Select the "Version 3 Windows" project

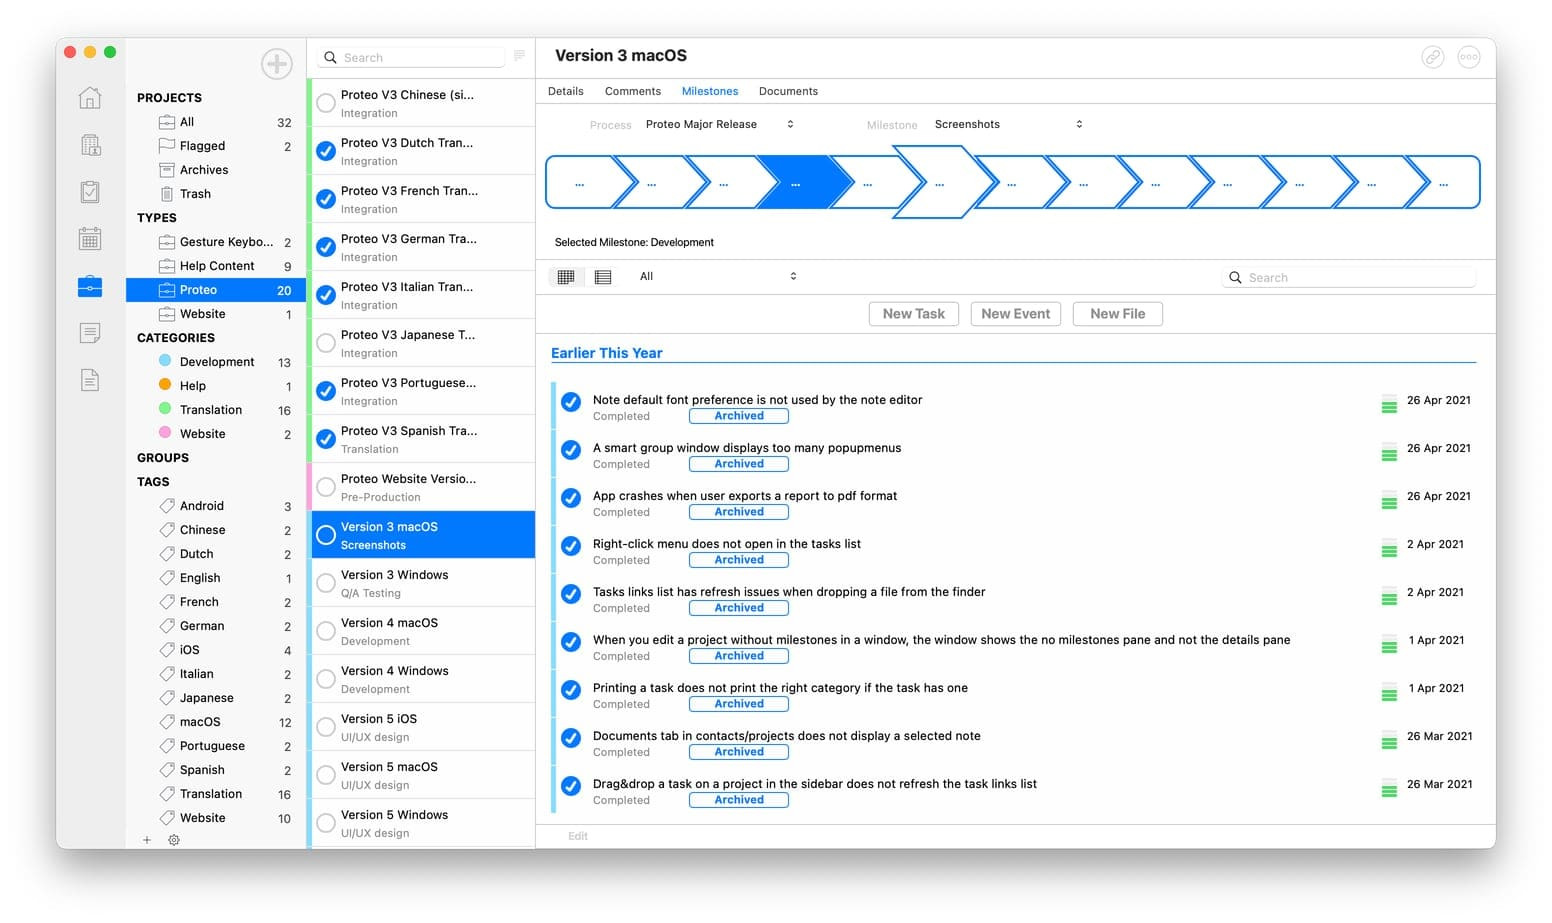[x=423, y=583]
